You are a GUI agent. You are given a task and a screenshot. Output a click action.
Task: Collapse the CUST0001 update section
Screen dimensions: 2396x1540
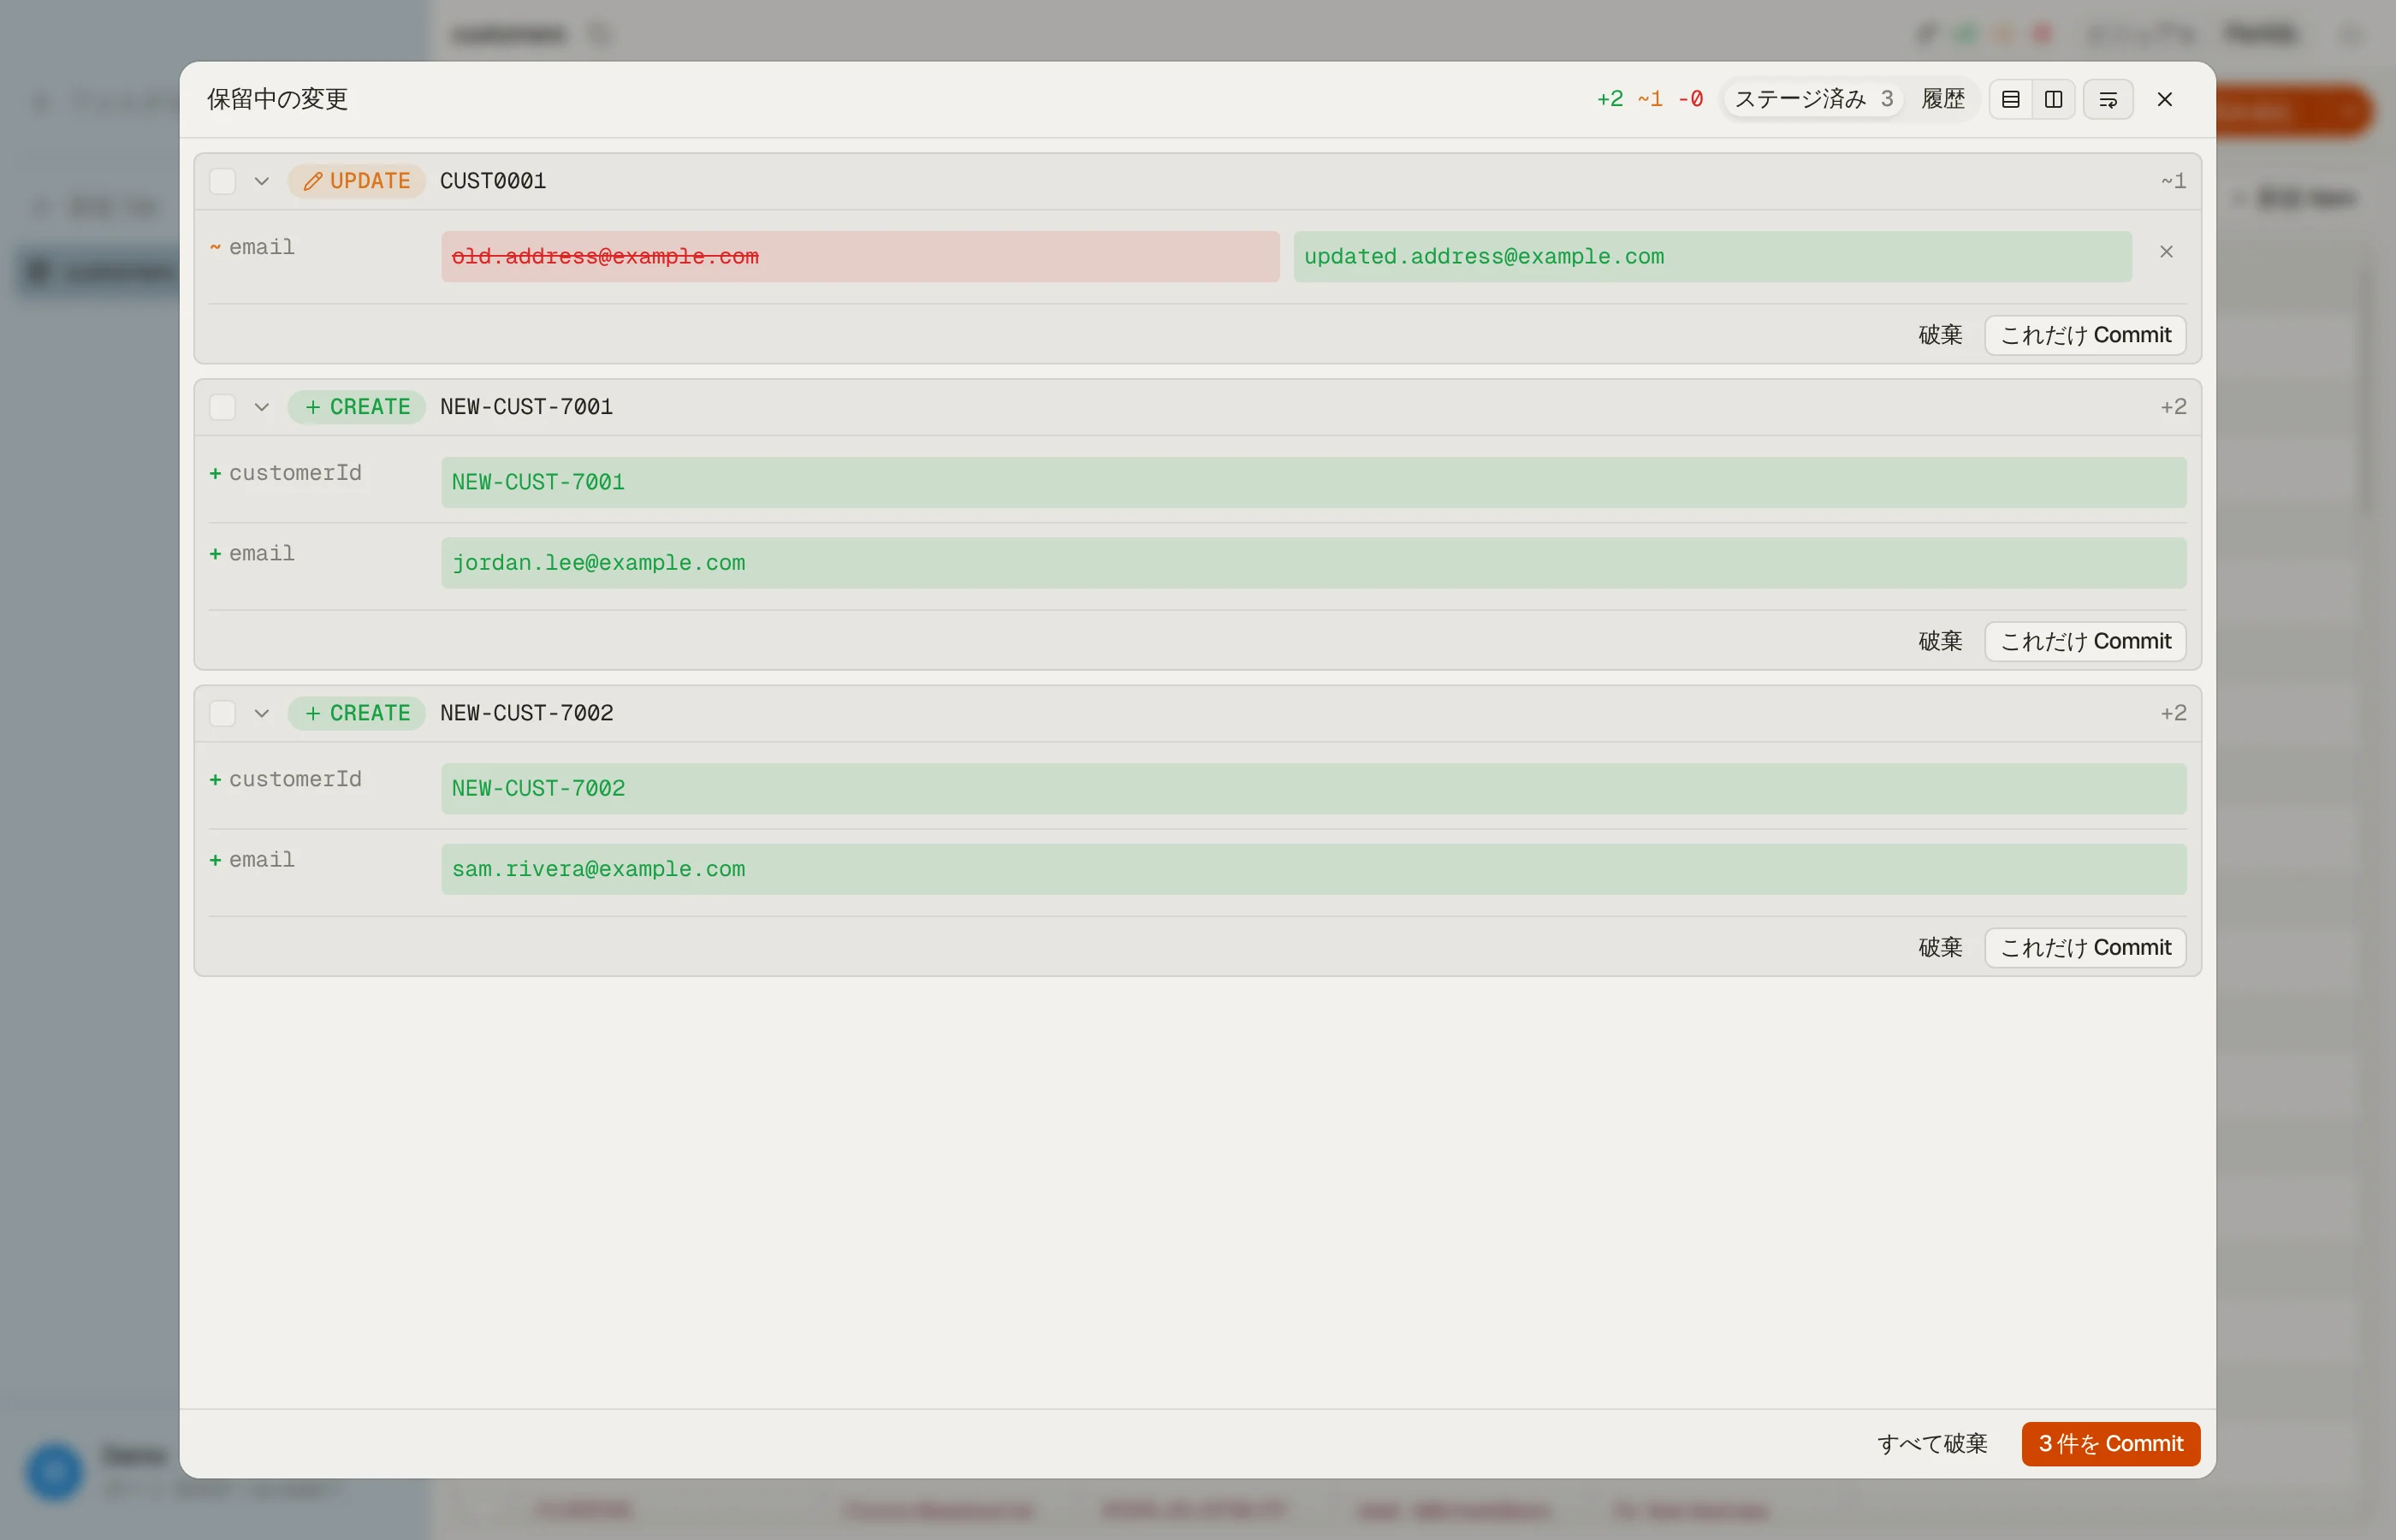click(262, 181)
